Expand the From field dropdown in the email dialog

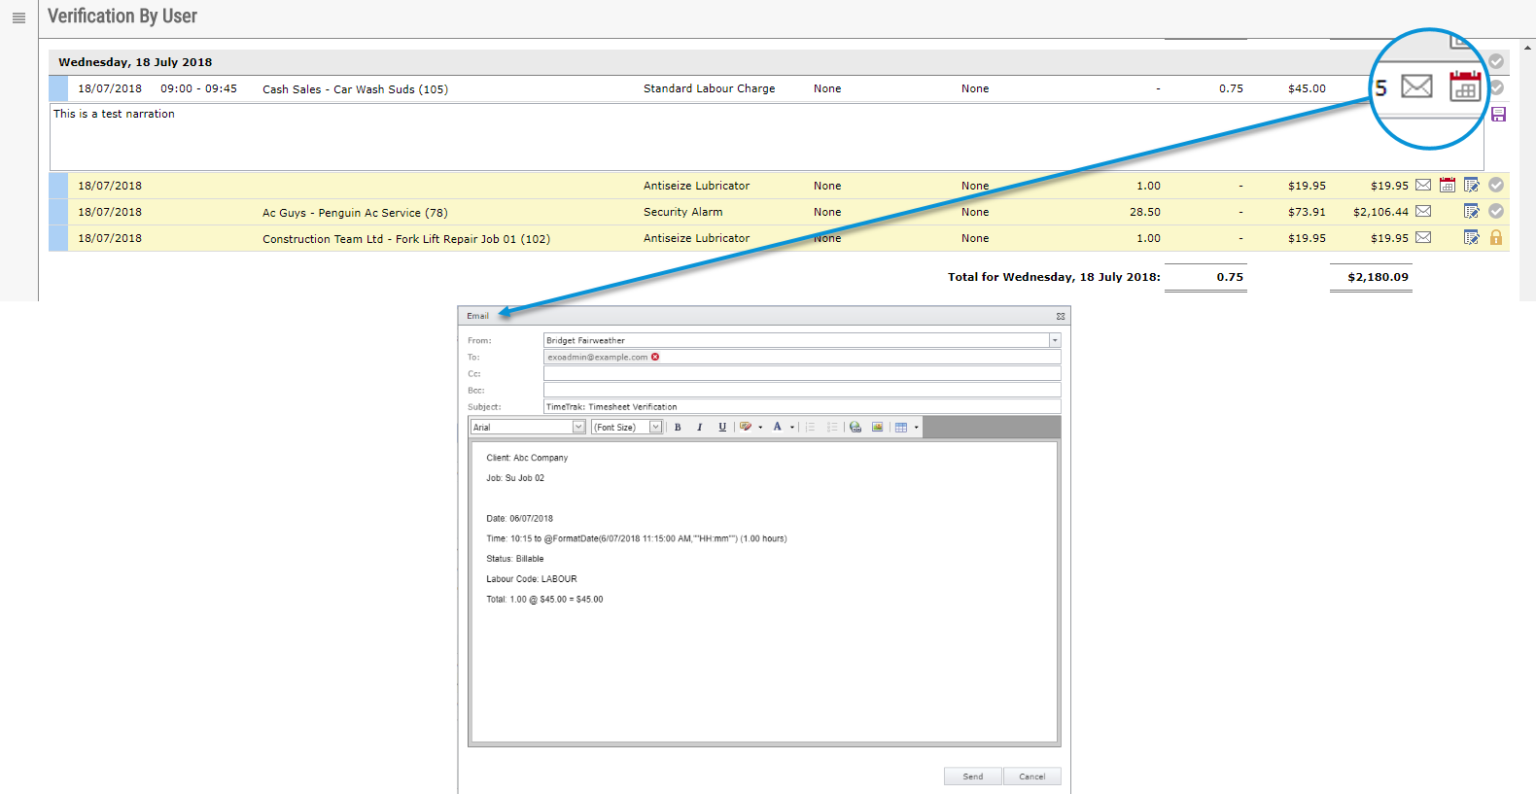(x=1053, y=340)
